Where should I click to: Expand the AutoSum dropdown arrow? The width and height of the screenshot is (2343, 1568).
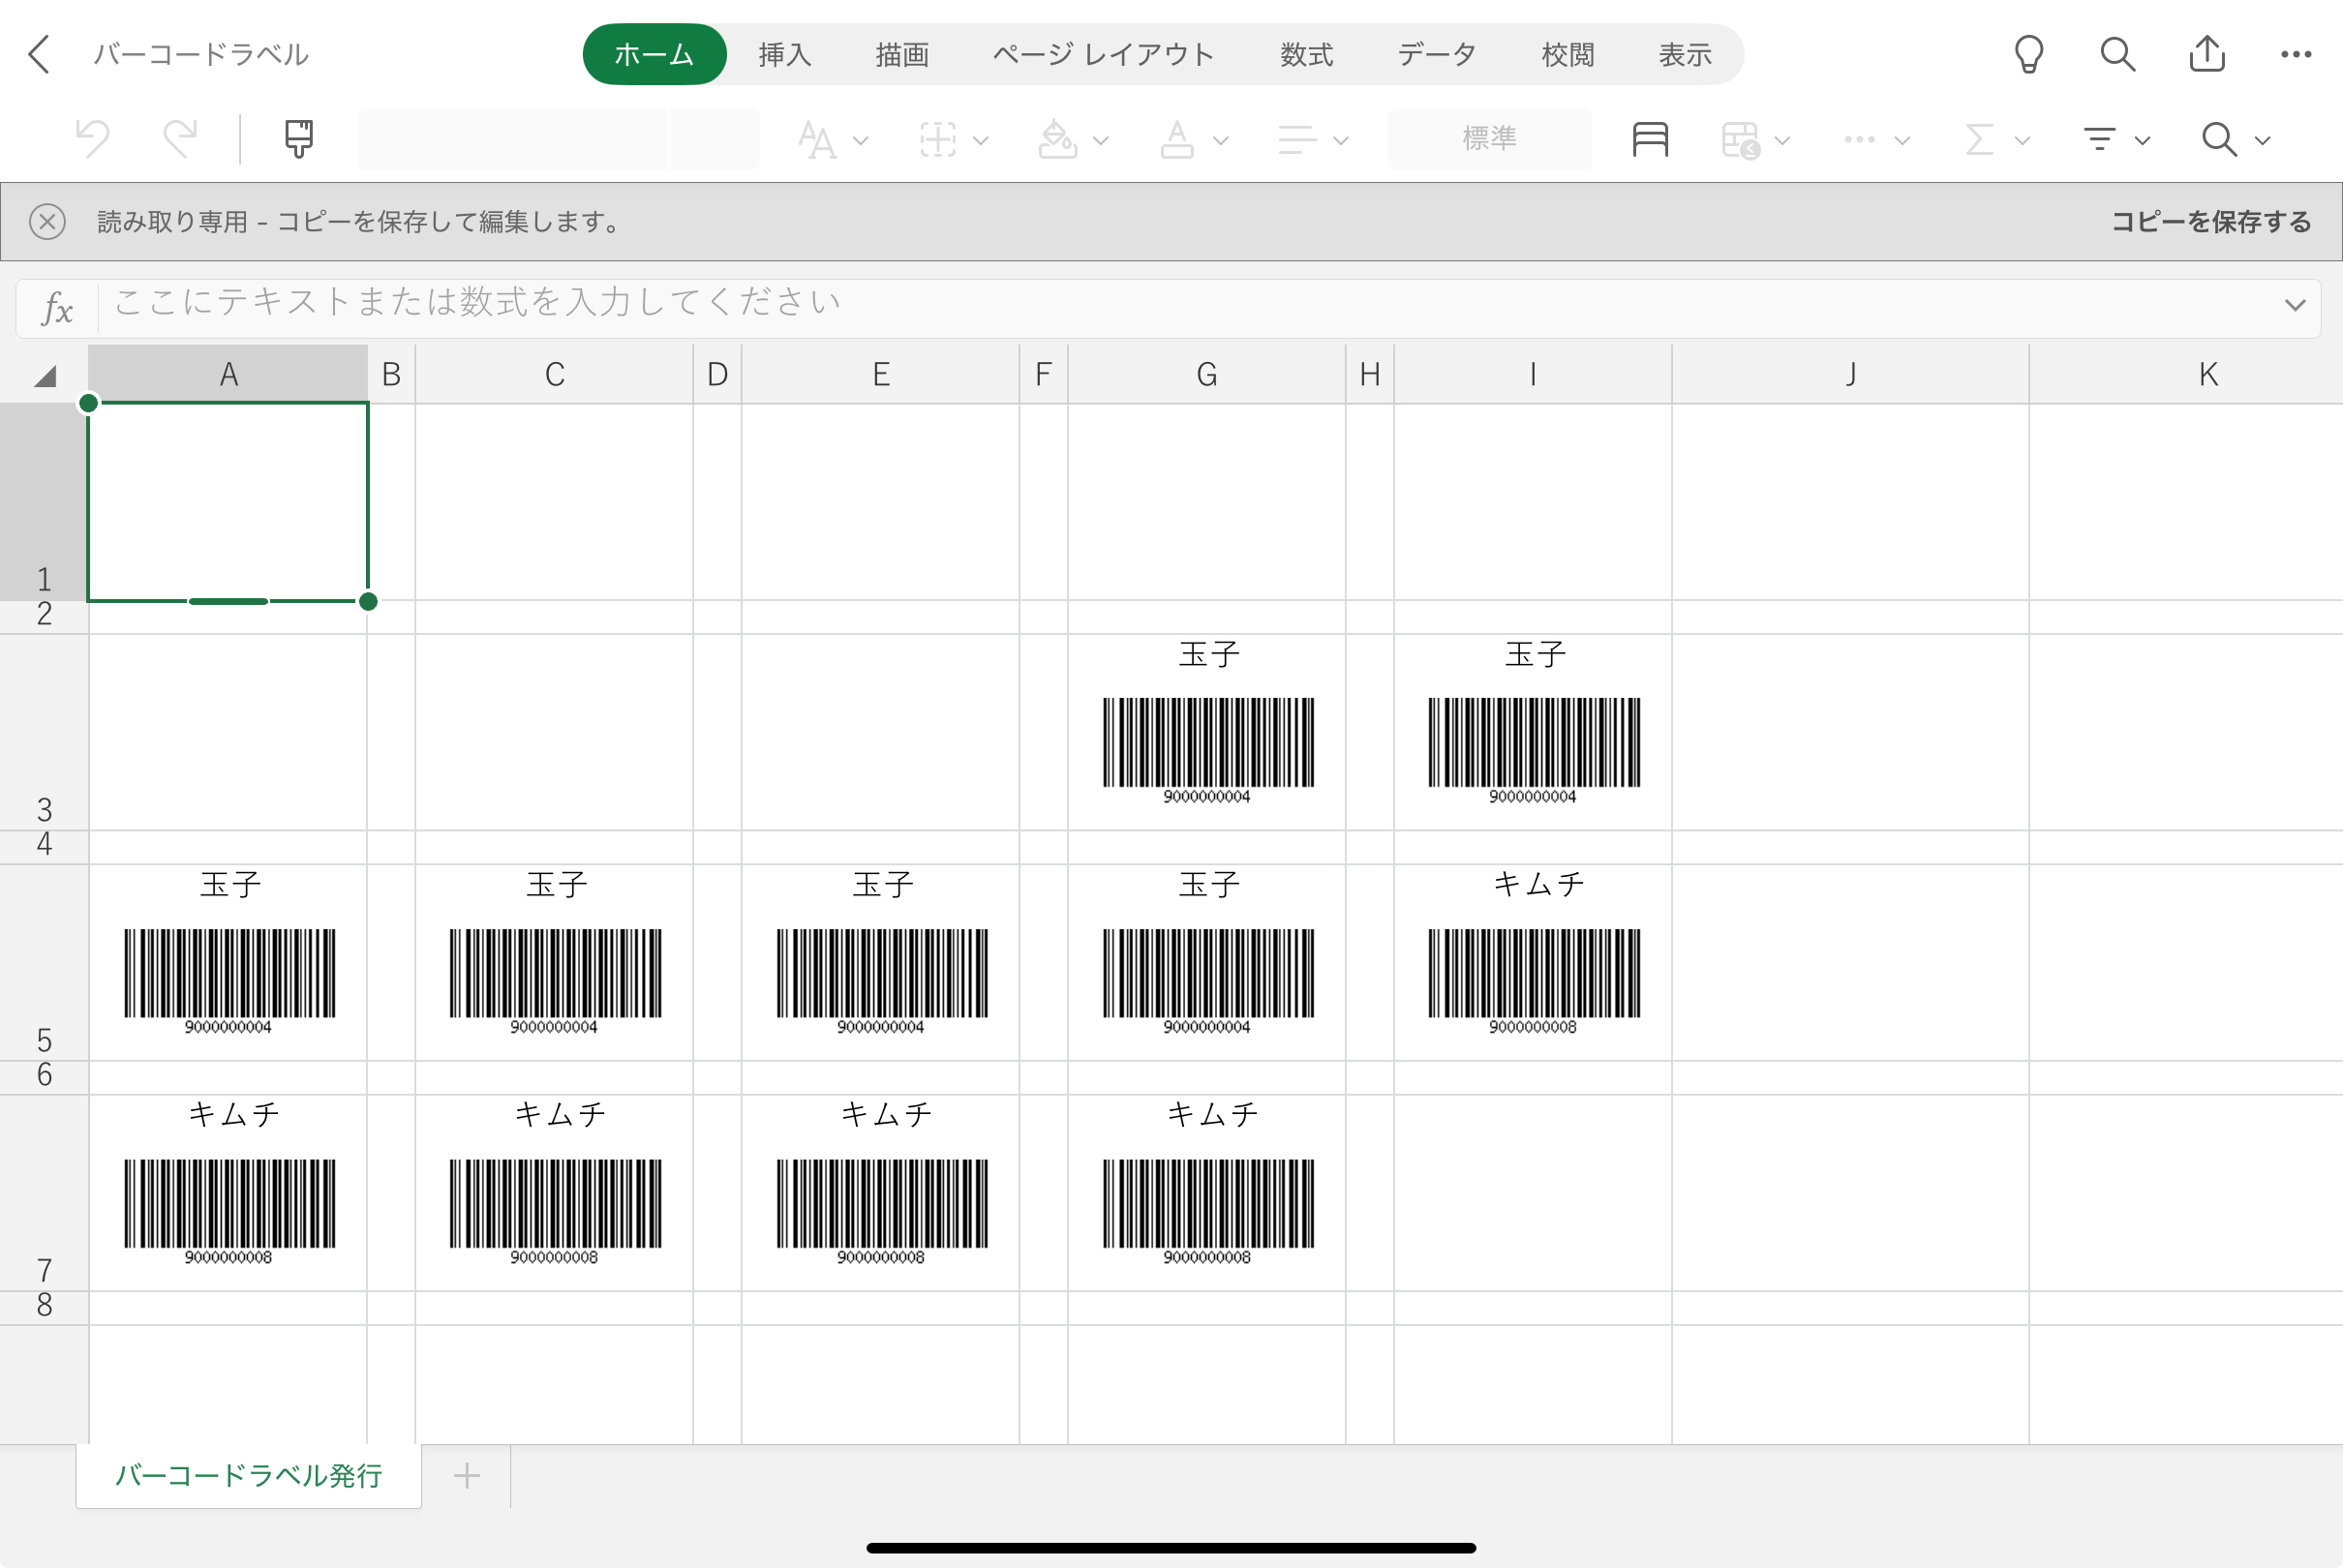(x=2022, y=141)
